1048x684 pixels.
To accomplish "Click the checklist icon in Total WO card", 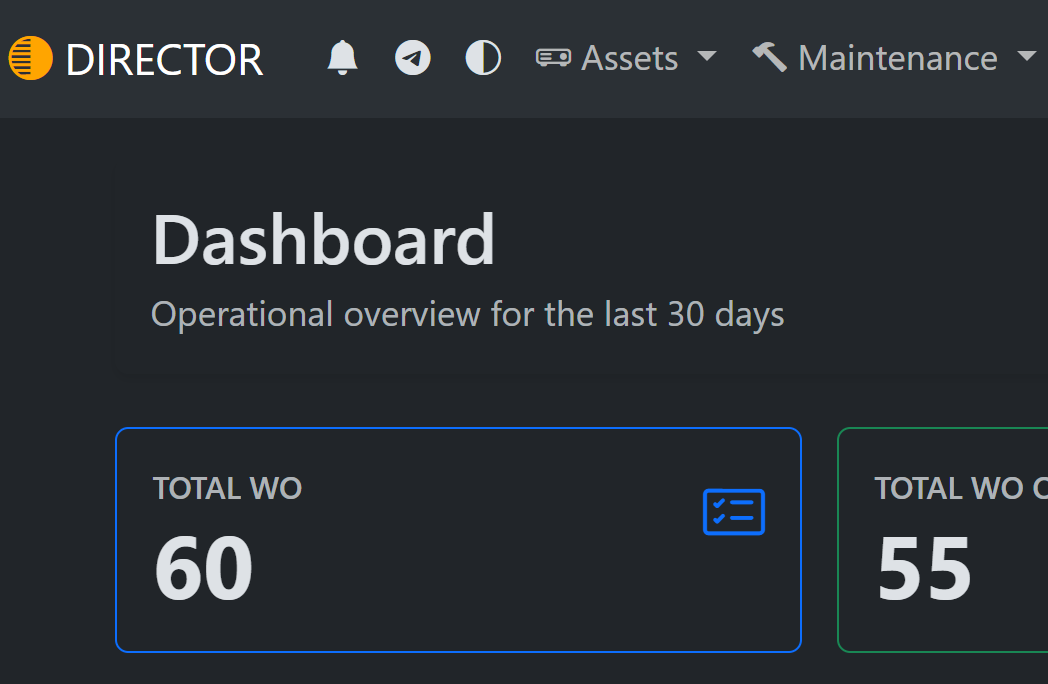I will point(733,512).
